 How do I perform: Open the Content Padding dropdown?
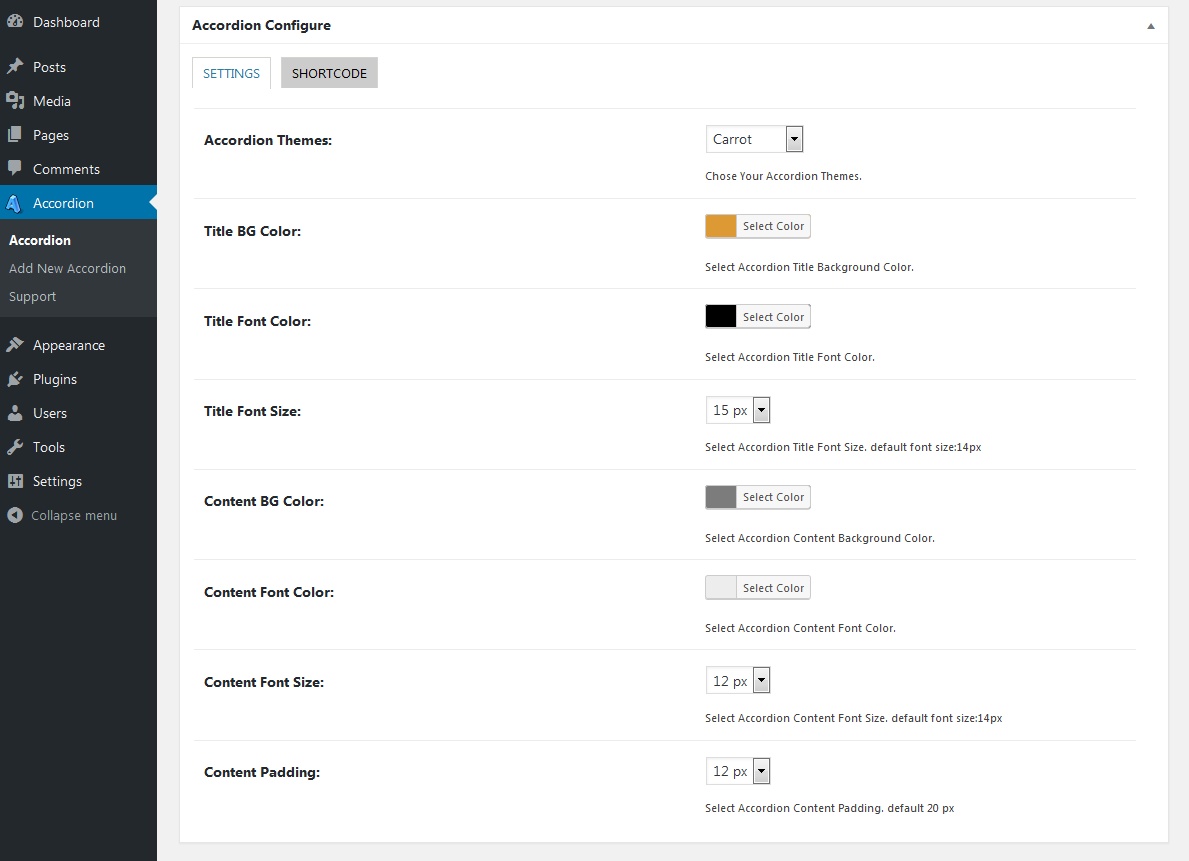pyautogui.click(x=737, y=771)
